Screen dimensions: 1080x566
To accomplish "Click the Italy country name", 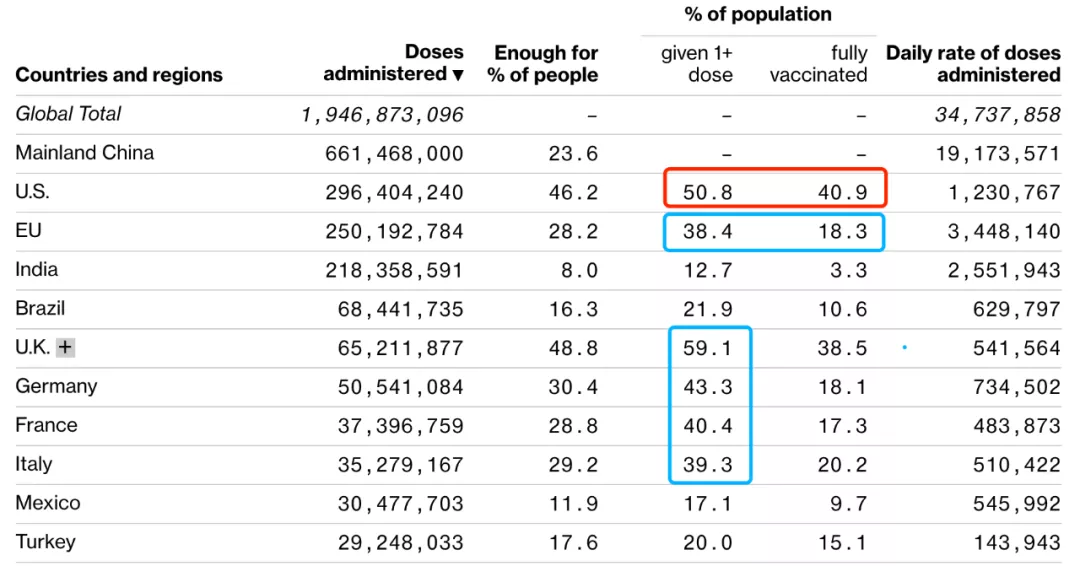I will [34, 465].
